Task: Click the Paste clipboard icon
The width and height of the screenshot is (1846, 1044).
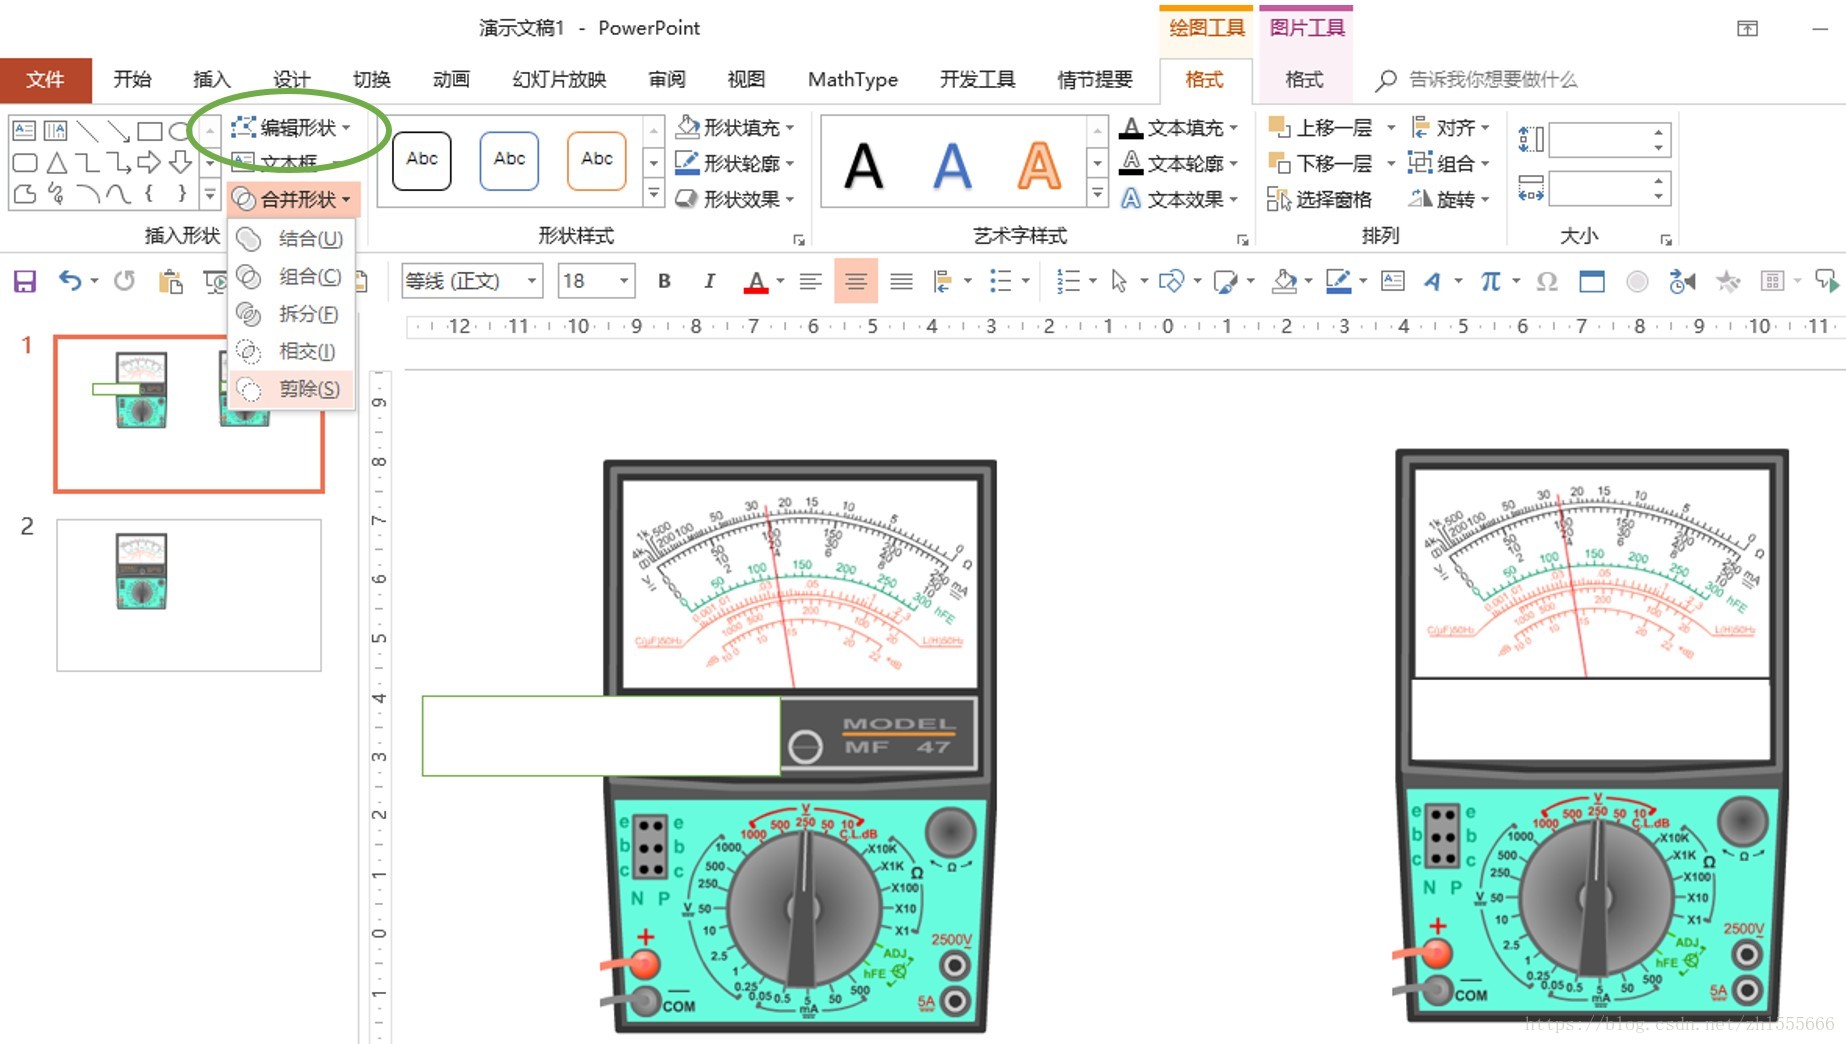Action: tap(171, 282)
